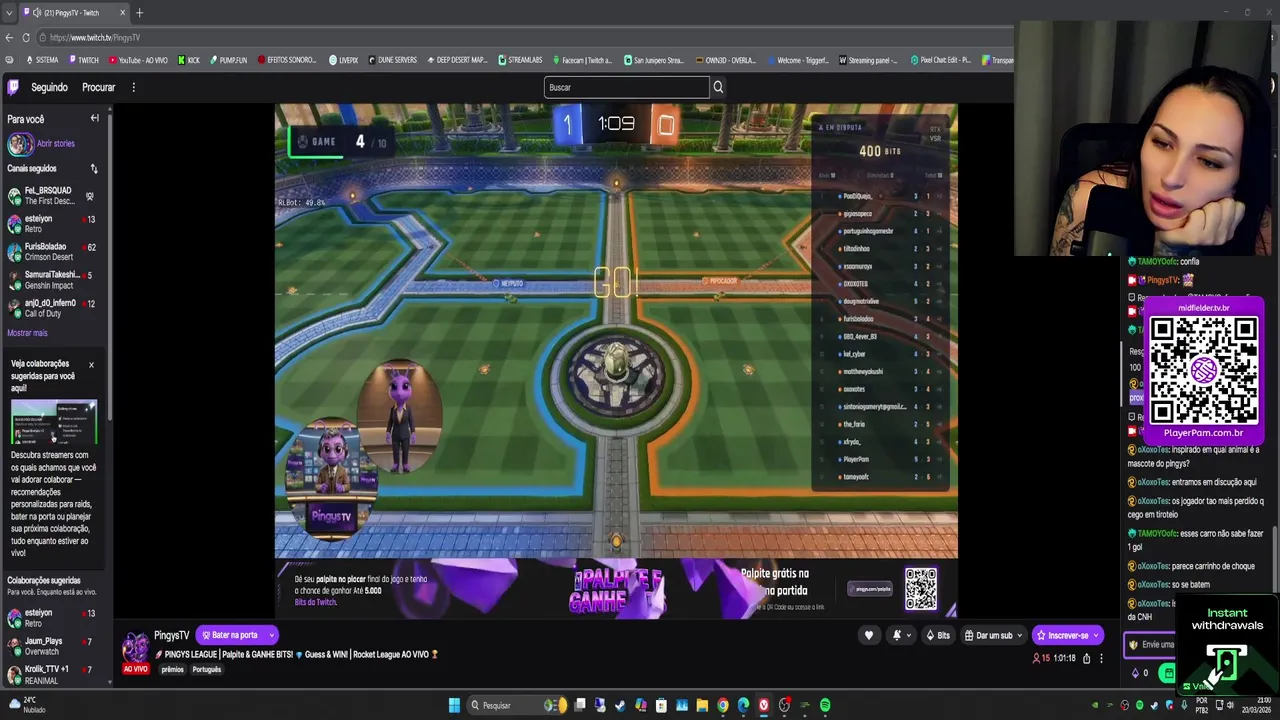The height and width of the screenshot is (720, 1280).
Task: Click the heart follow button
Action: (x=868, y=635)
